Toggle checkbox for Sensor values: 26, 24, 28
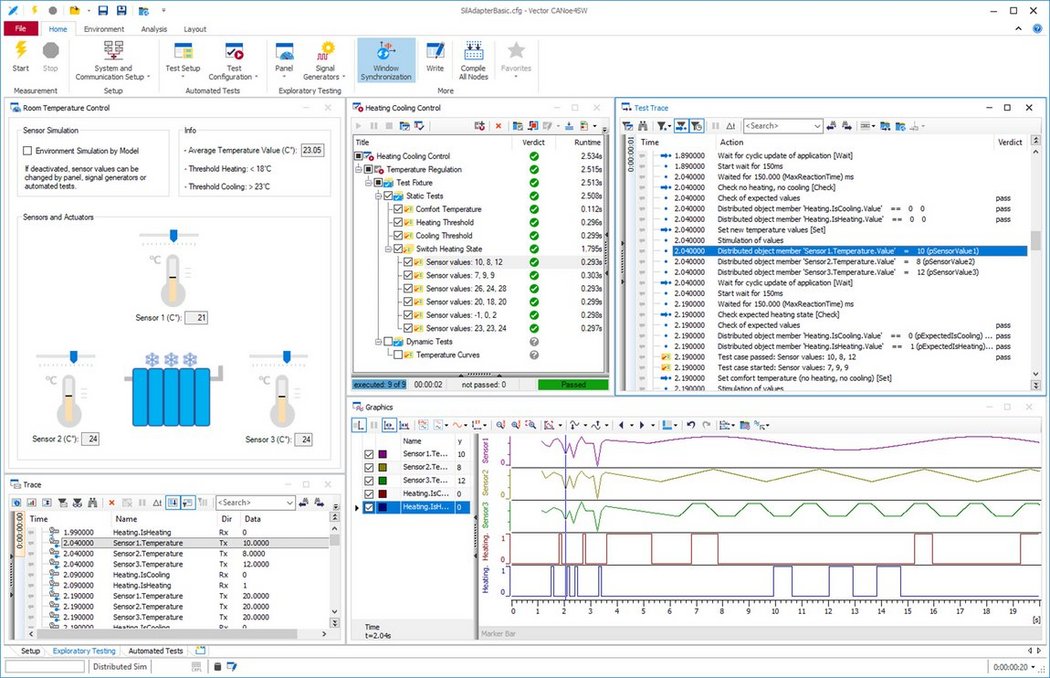This screenshot has height=678, width=1050. (x=408, y=289)
